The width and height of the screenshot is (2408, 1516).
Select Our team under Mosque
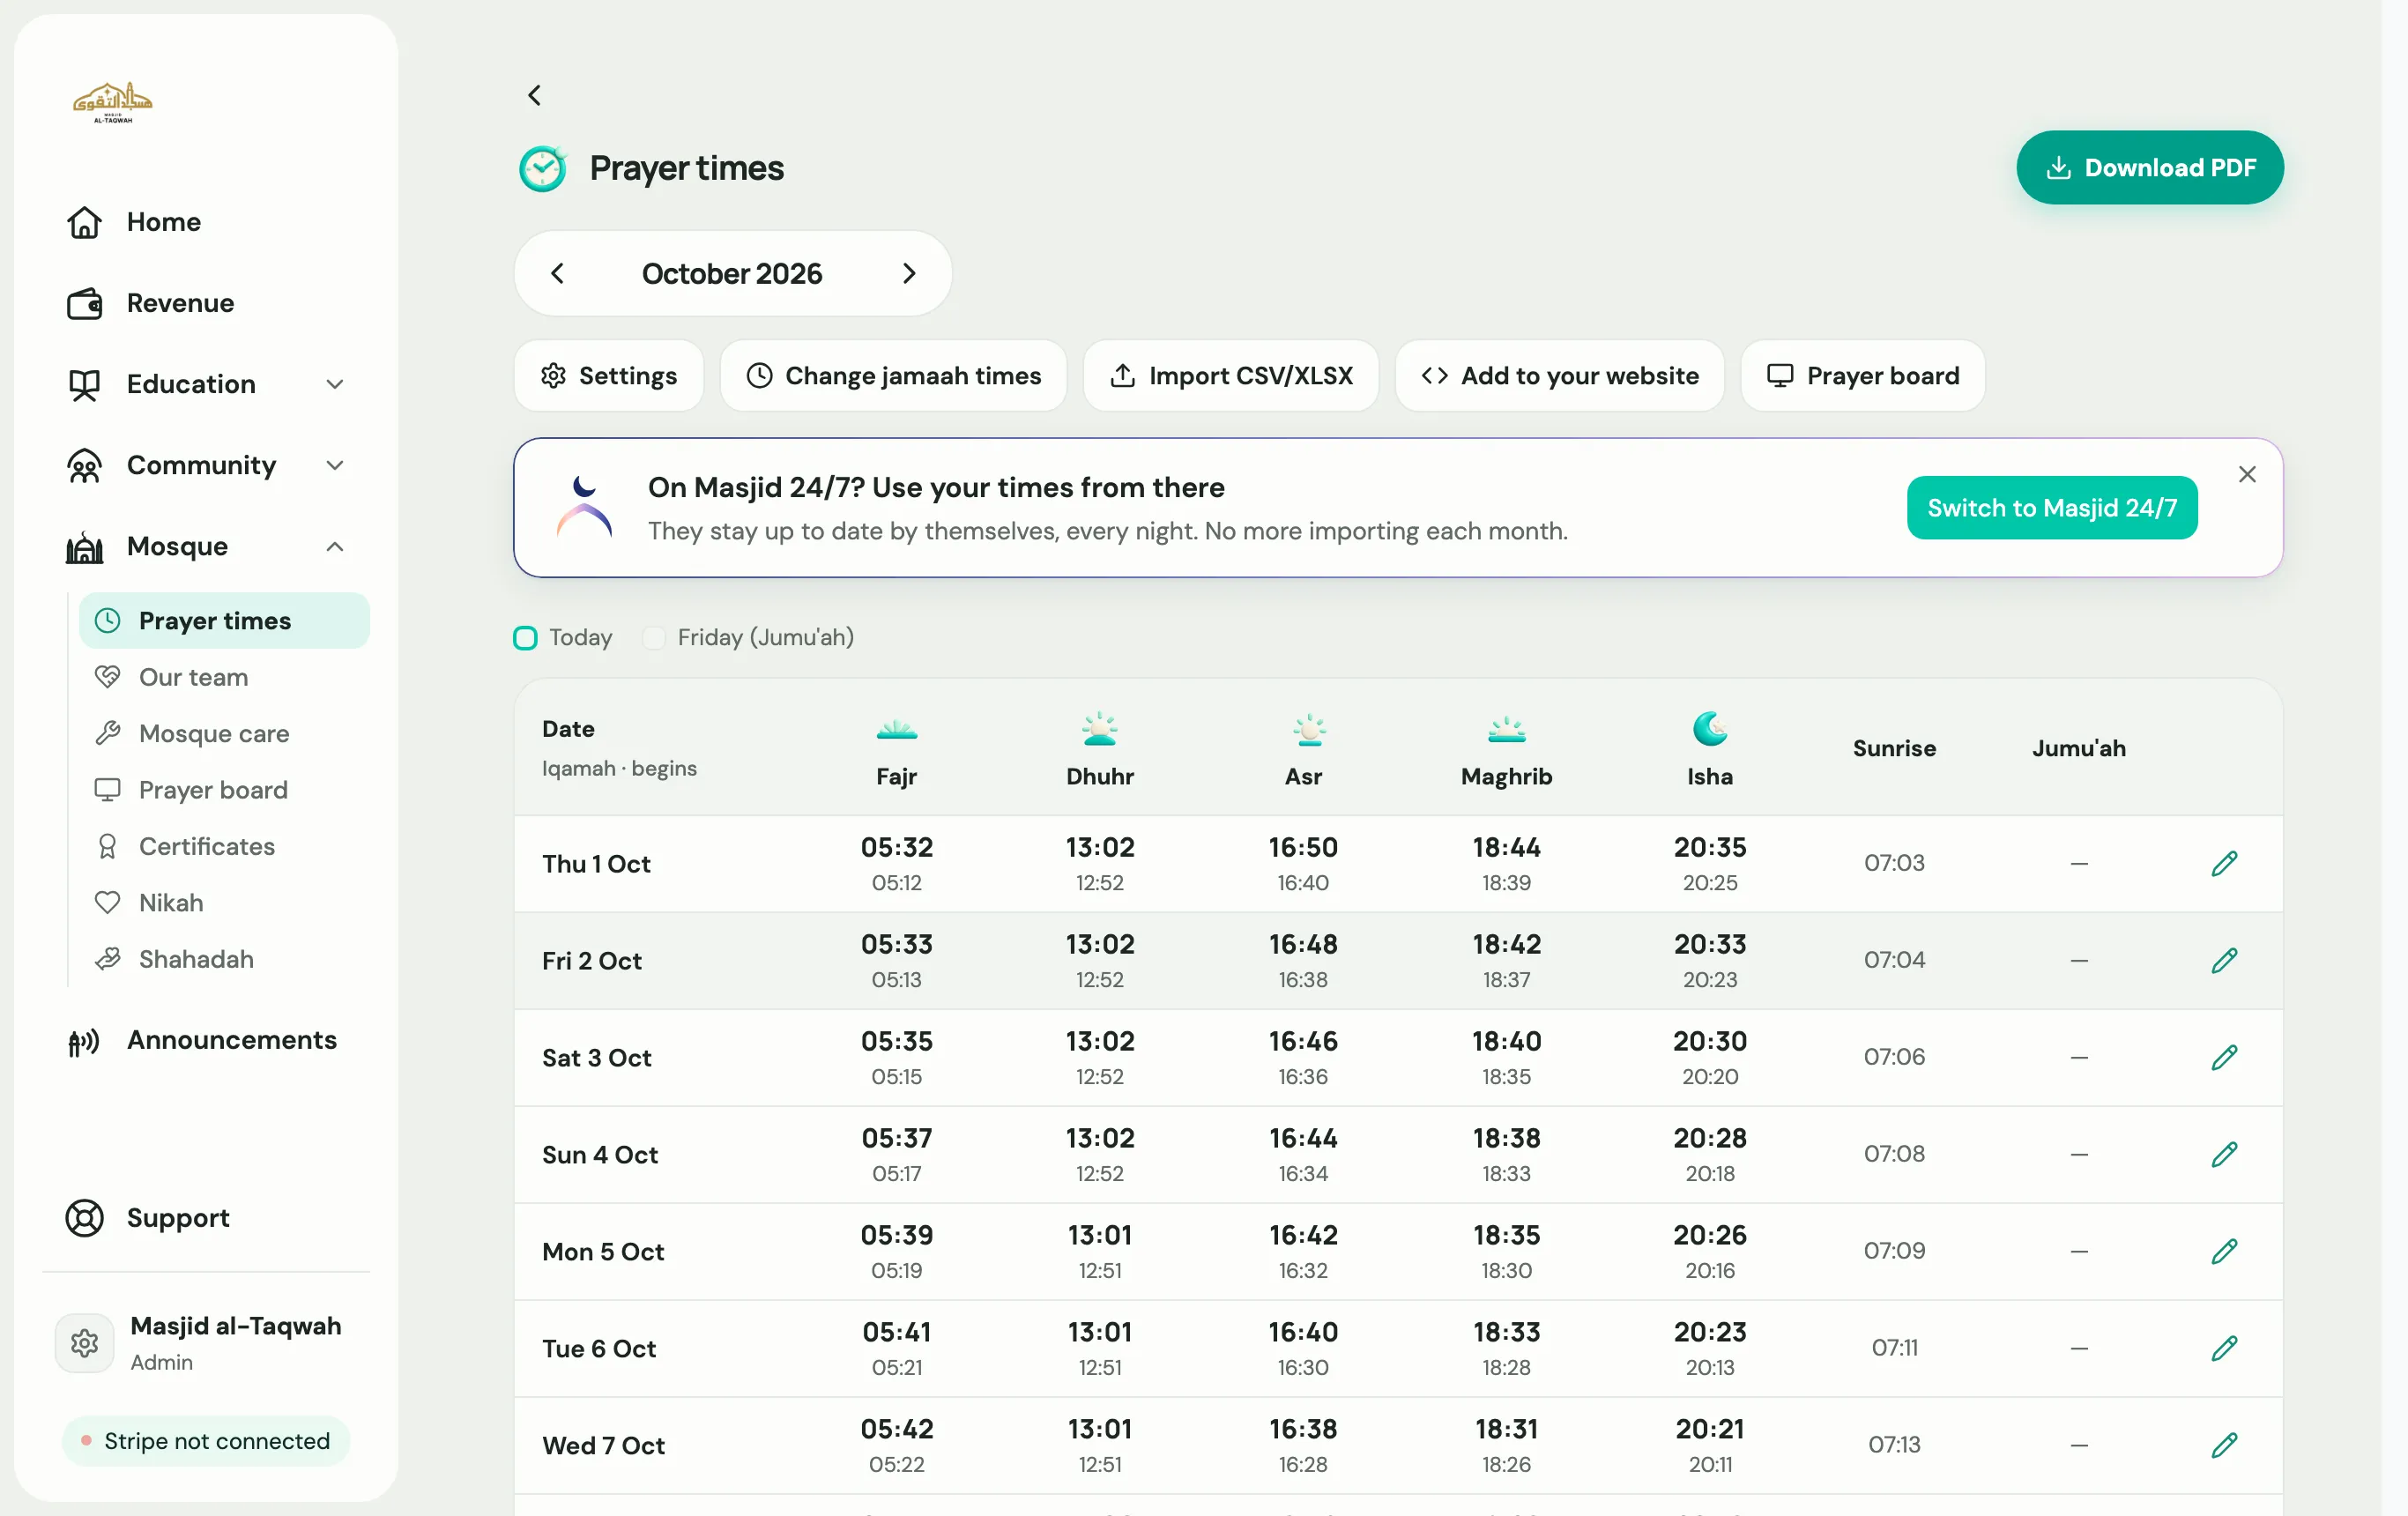(225, 677)
